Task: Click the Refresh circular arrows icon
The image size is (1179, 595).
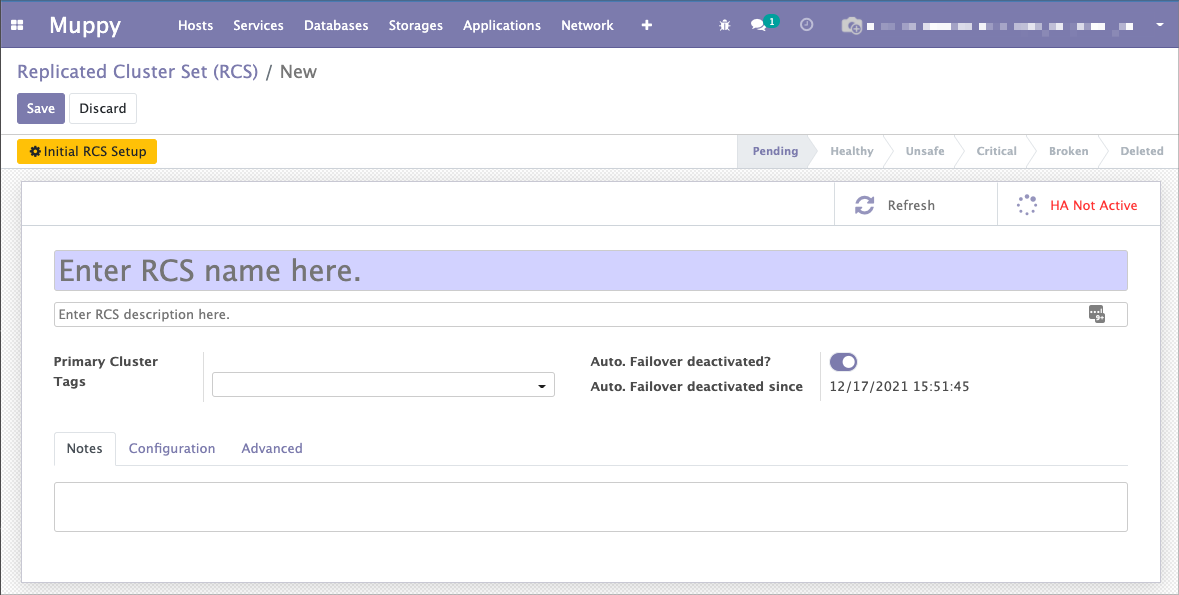Action: (x=864, y=205)
